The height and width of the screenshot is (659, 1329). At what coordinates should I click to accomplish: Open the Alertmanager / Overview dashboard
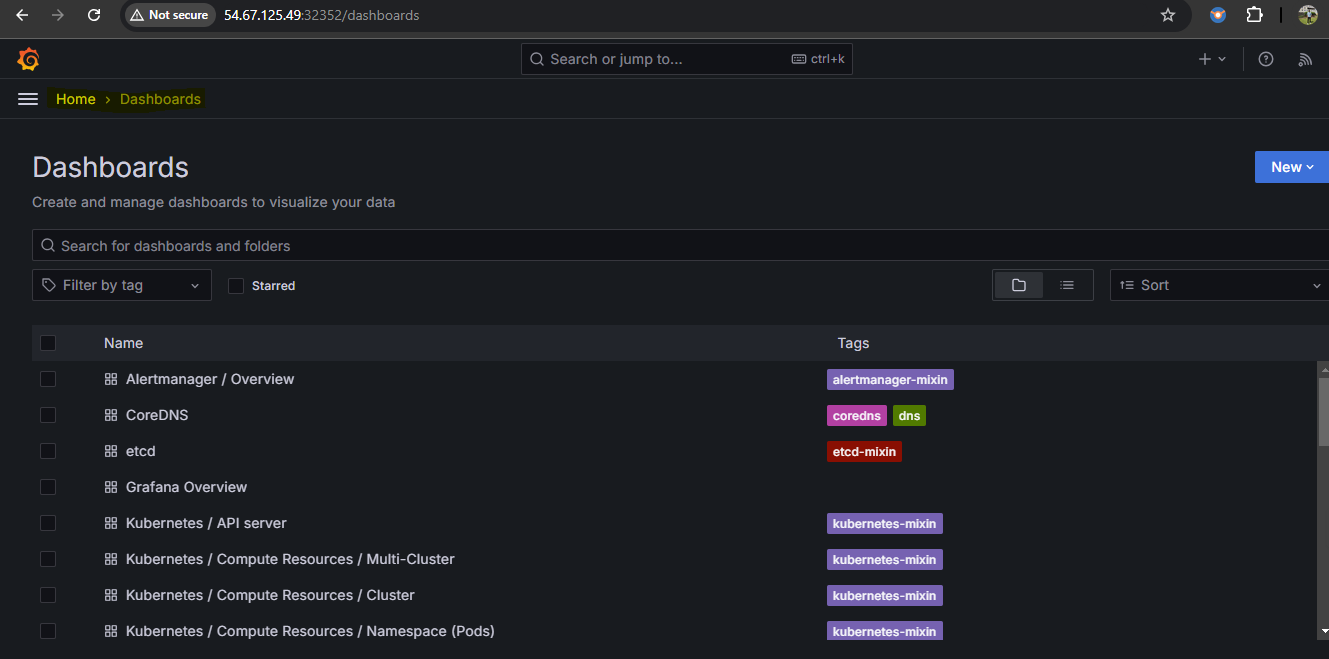tap(210, 379)
